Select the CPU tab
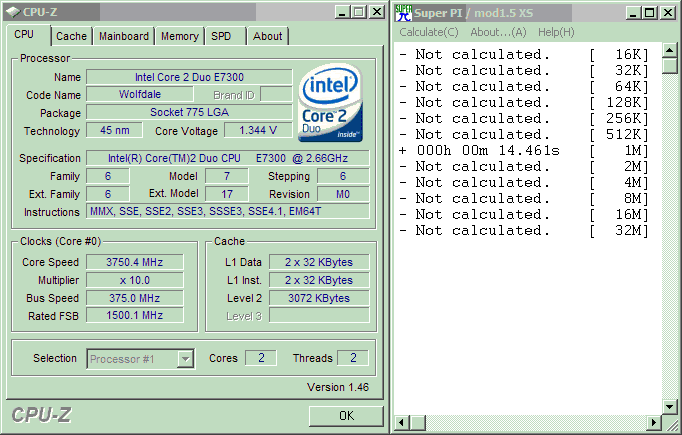The height and width of the screenshot is (435, 682). 24,34
